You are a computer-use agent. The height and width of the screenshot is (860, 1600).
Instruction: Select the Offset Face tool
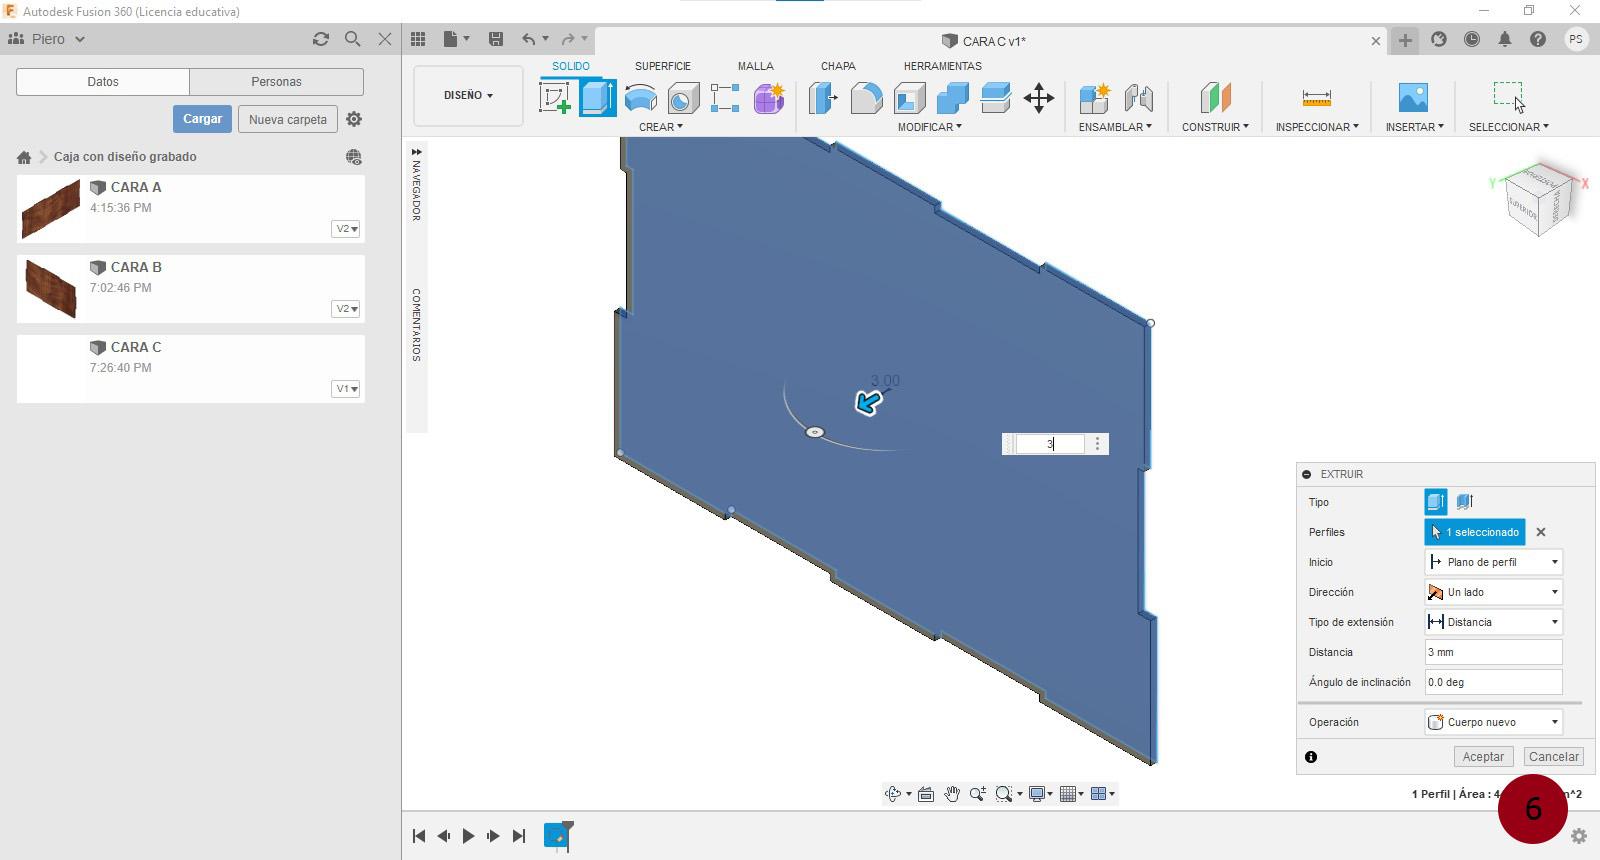click(x=996, y=98)
